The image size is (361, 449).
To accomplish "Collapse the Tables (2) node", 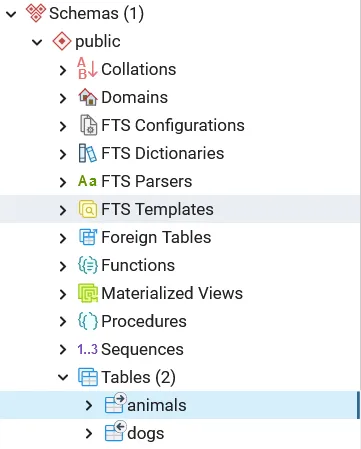I will pos(63,377).
